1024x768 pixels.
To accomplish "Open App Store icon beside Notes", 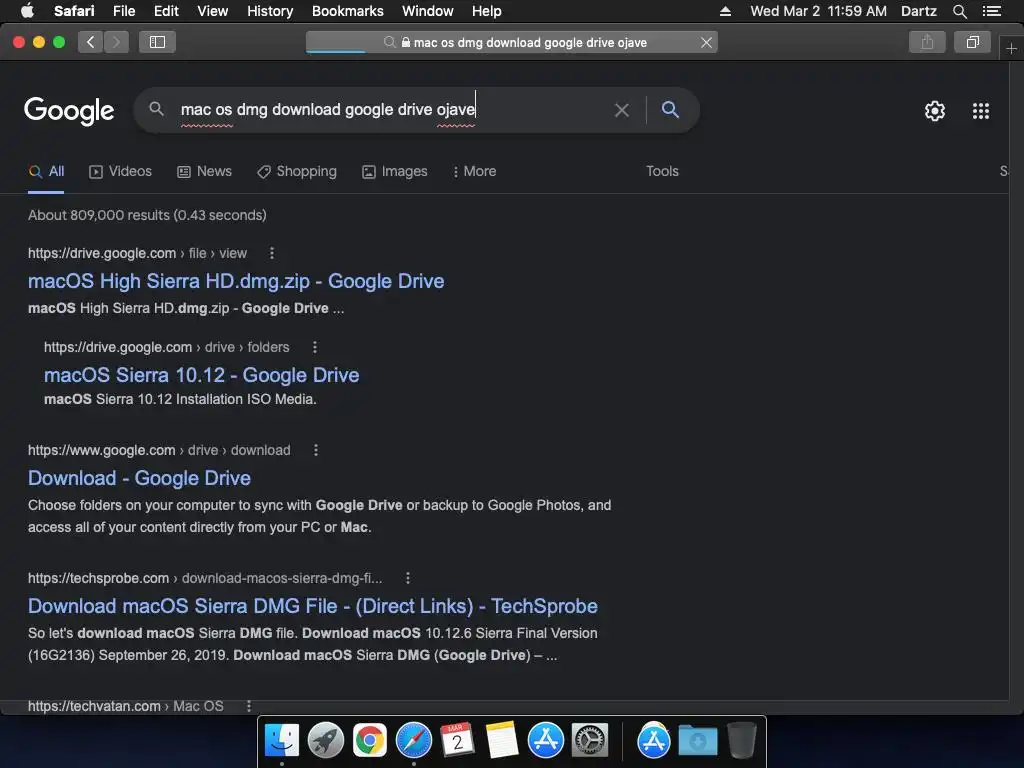I will pyautogui.click(x=545, y=741).
